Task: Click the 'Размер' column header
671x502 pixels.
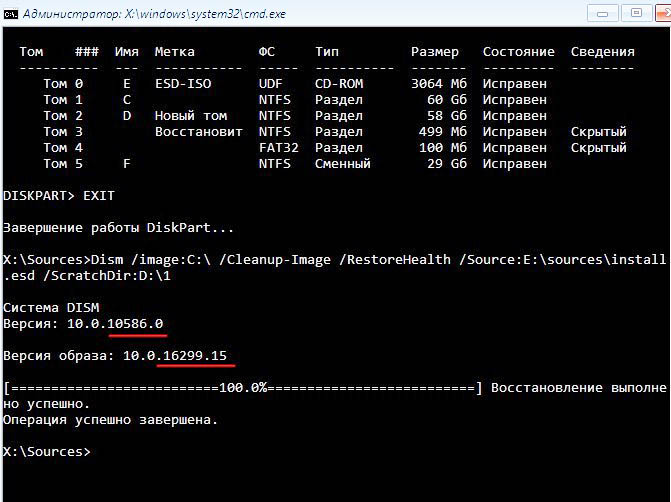Action: [x=434, y=52]
